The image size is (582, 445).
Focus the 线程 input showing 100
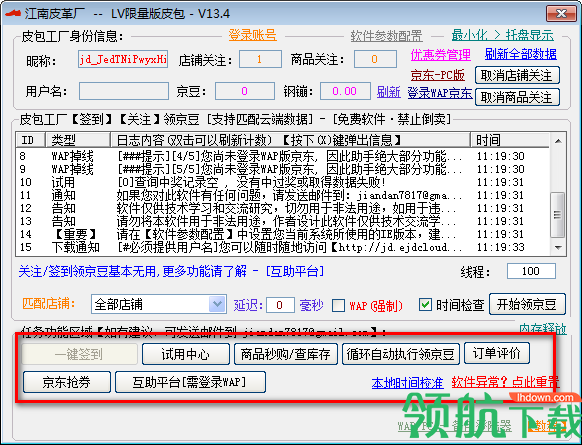point(531,271)
